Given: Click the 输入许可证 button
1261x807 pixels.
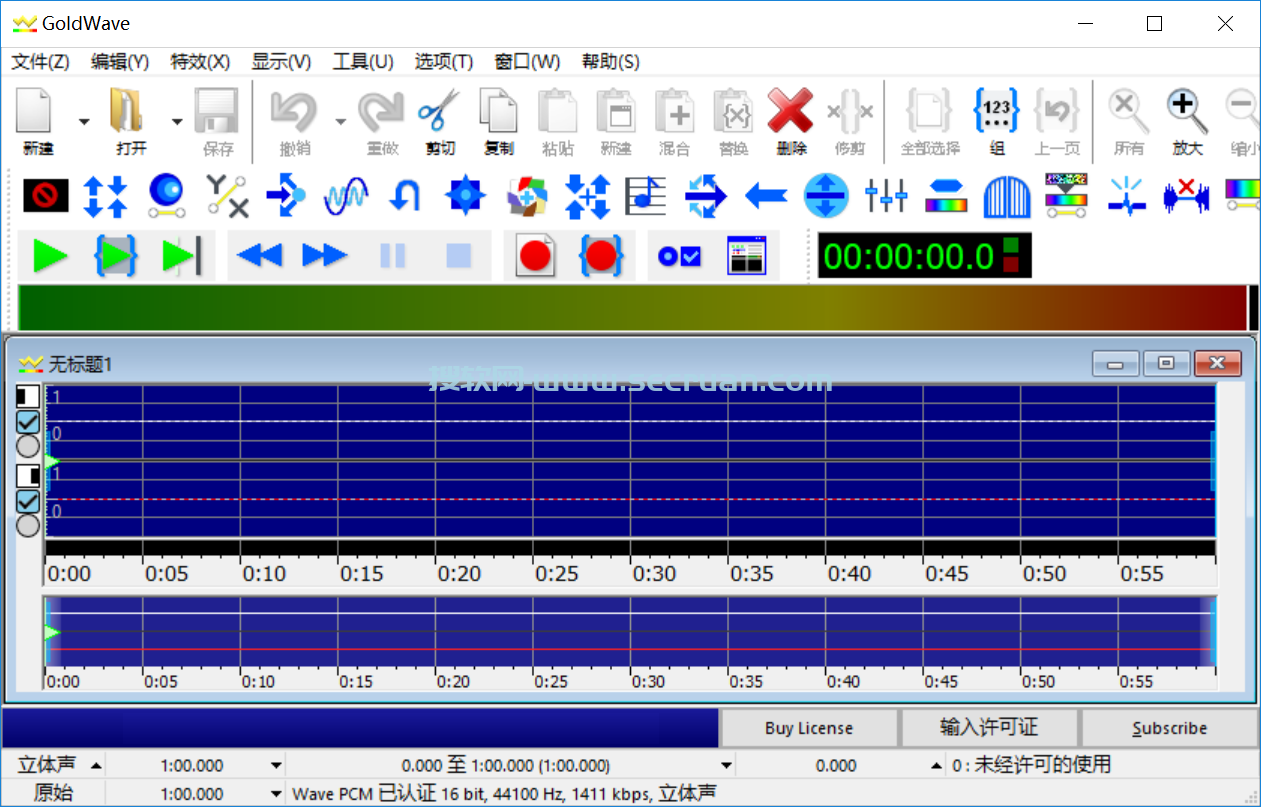Looking at the screenshot, I should (x=989, y=728).
